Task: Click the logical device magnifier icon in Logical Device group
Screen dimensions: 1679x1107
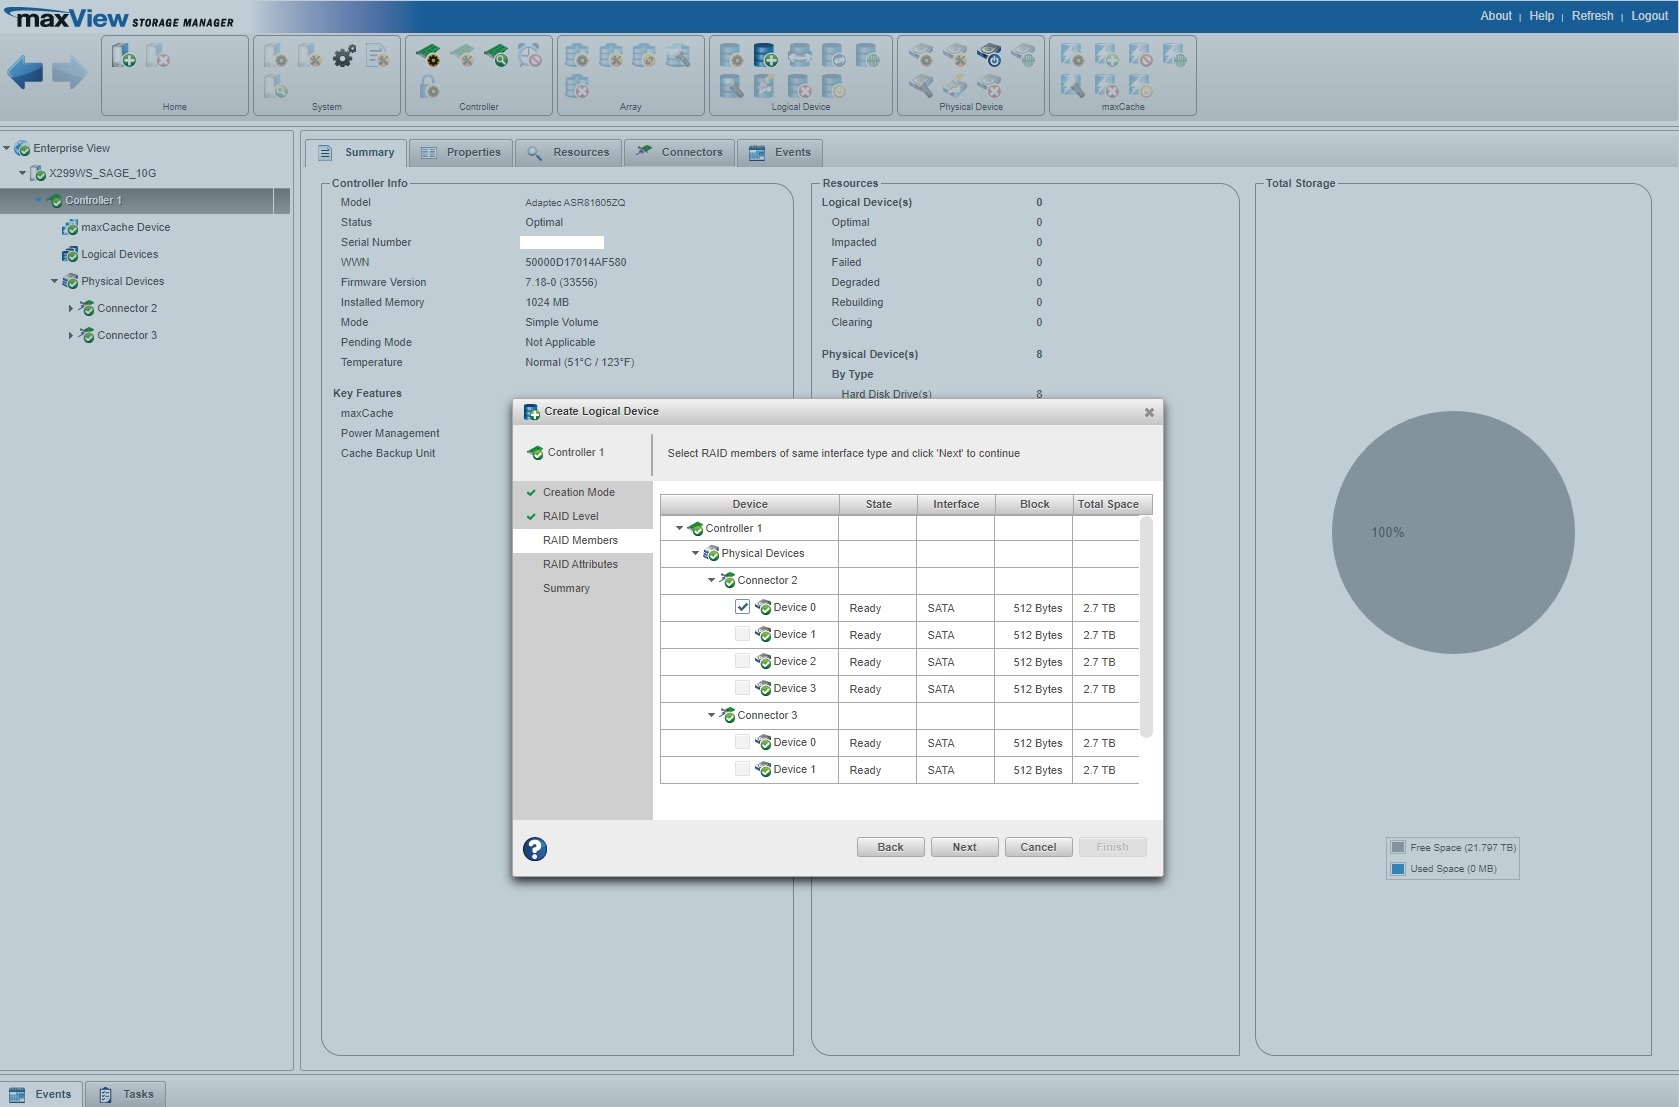Action: (x=731, y=87)
